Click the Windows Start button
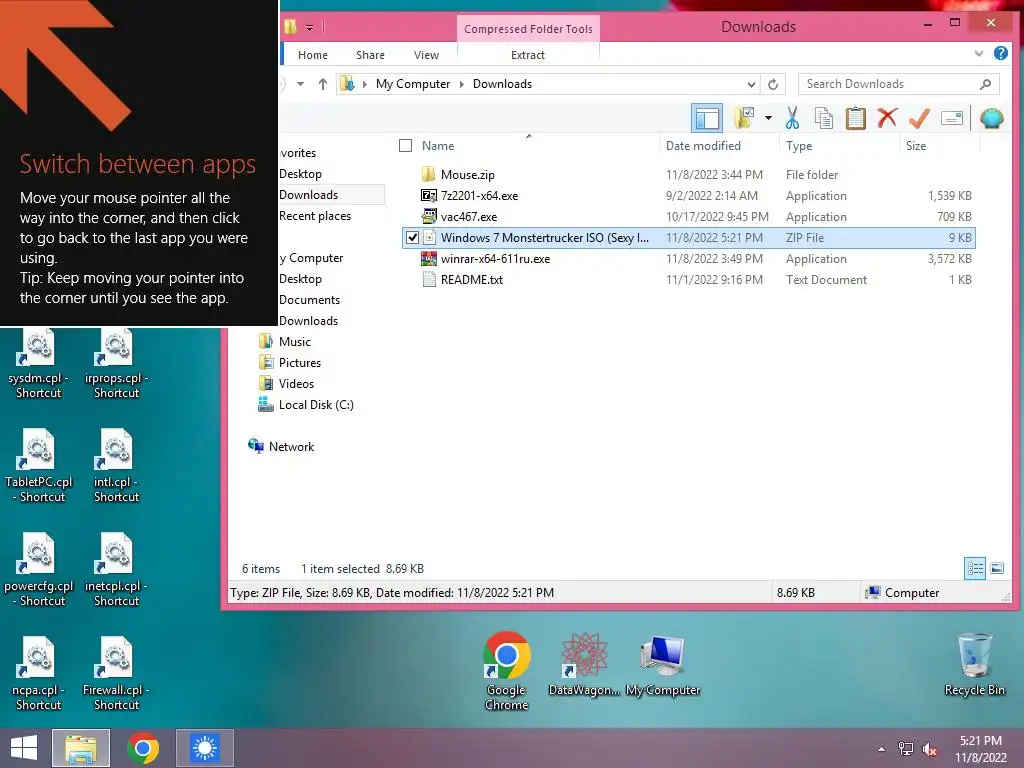The image size is (1024, 768). tap(24, 748)
